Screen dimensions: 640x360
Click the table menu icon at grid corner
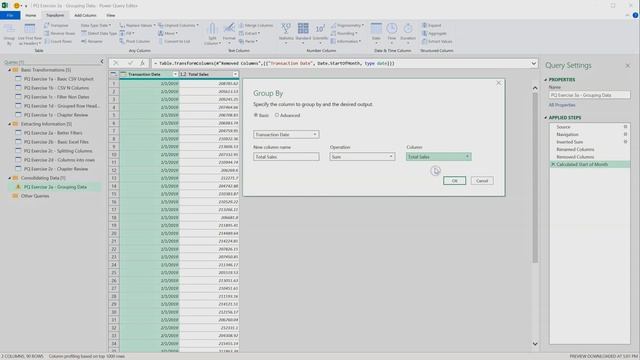point(113,74)
